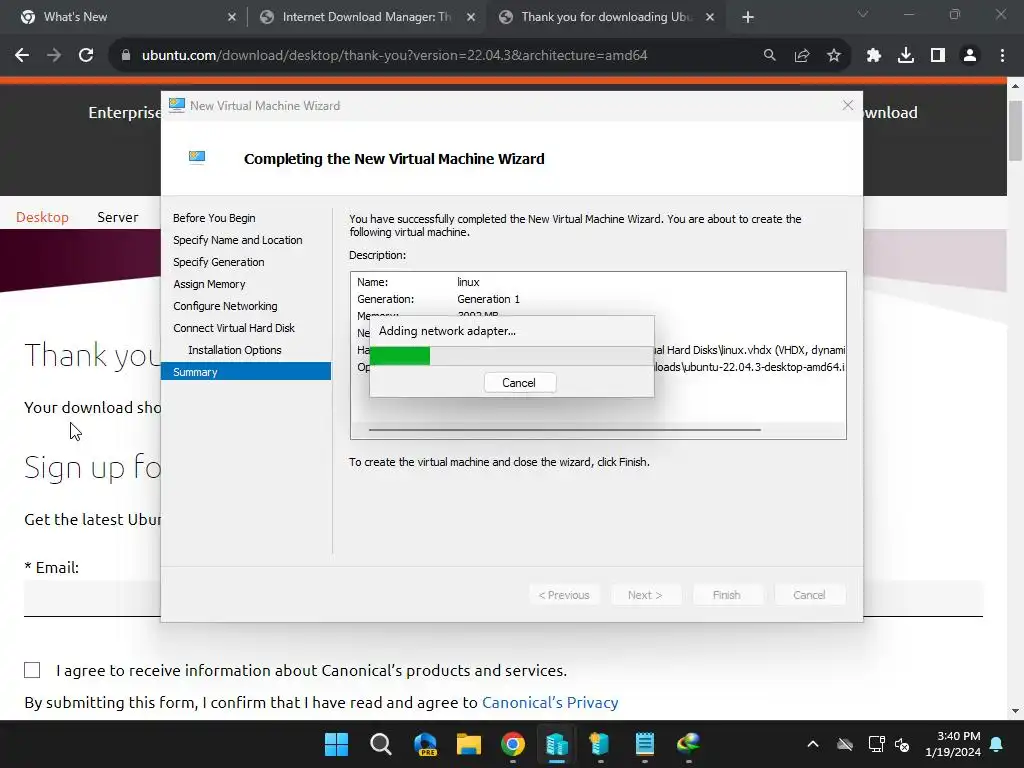This screenshot has width=1024, height=768.
Task: Switch to the Internet Download Manager tab
Action: coord(366,17)
